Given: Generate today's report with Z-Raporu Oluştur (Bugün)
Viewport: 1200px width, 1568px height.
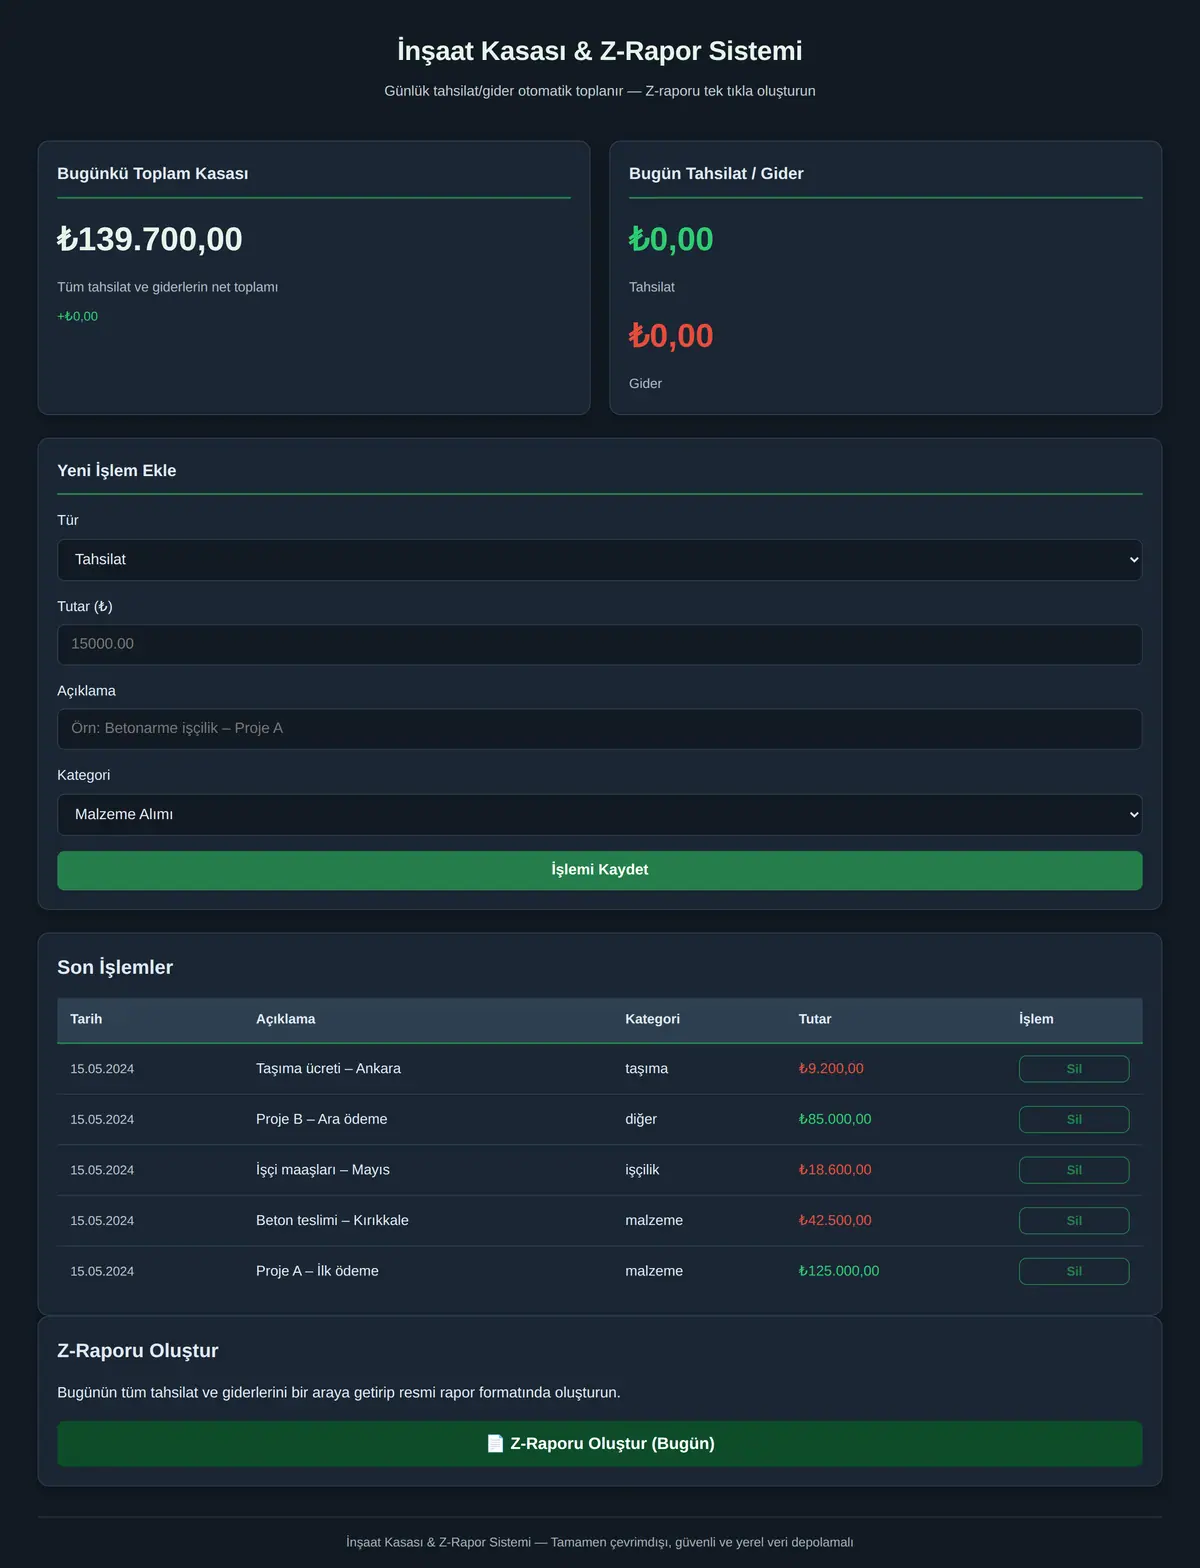Looking at the screenshot, I should pos(599,1444).
